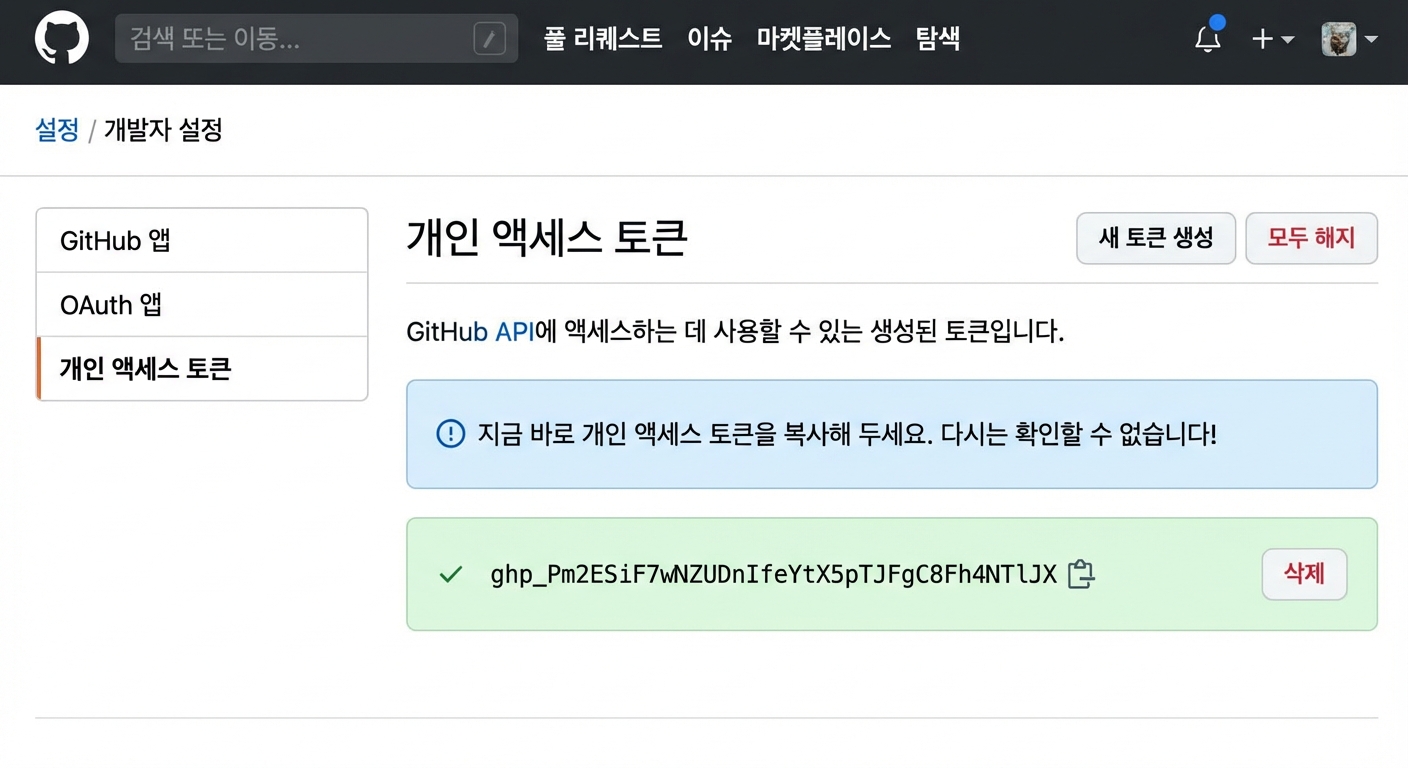Click the notifications bell icon

click(1208, 39)
